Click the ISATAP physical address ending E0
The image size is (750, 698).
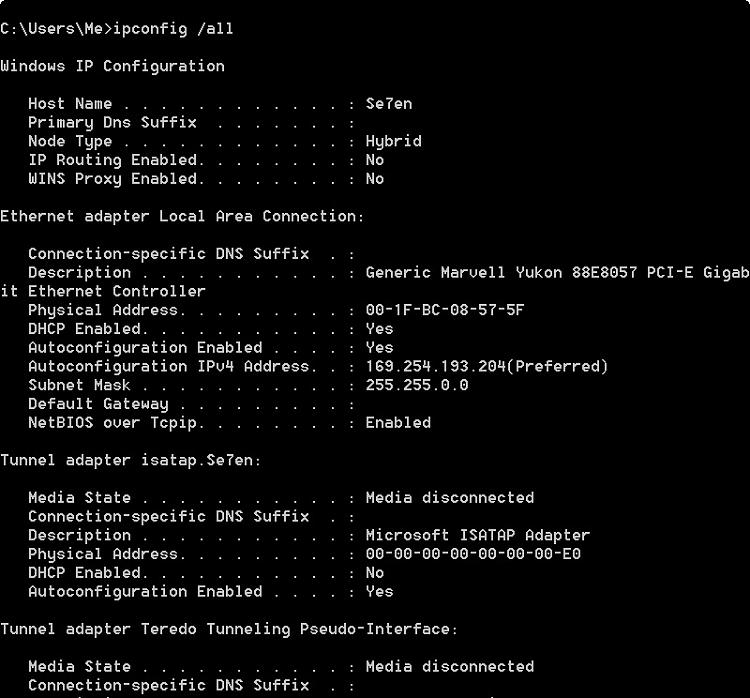[x=473, y=554]
